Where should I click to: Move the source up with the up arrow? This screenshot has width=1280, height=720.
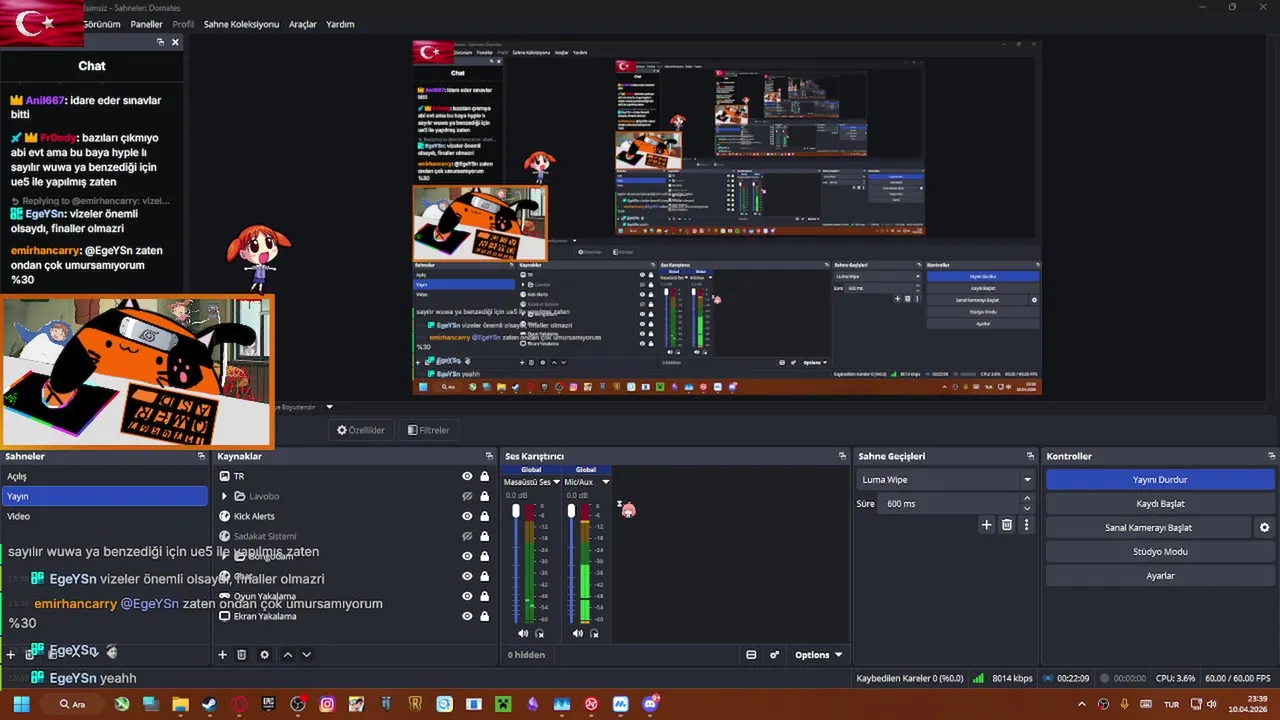coord(288,655)
